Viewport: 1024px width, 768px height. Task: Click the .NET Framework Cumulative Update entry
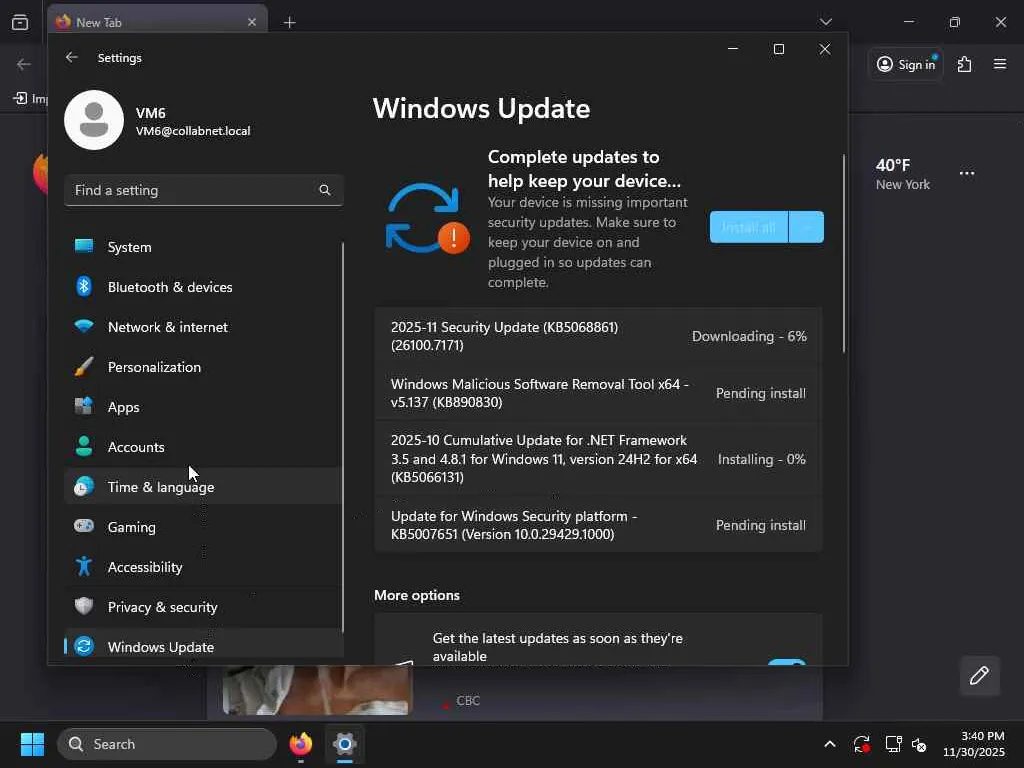[x=598, y=458]
